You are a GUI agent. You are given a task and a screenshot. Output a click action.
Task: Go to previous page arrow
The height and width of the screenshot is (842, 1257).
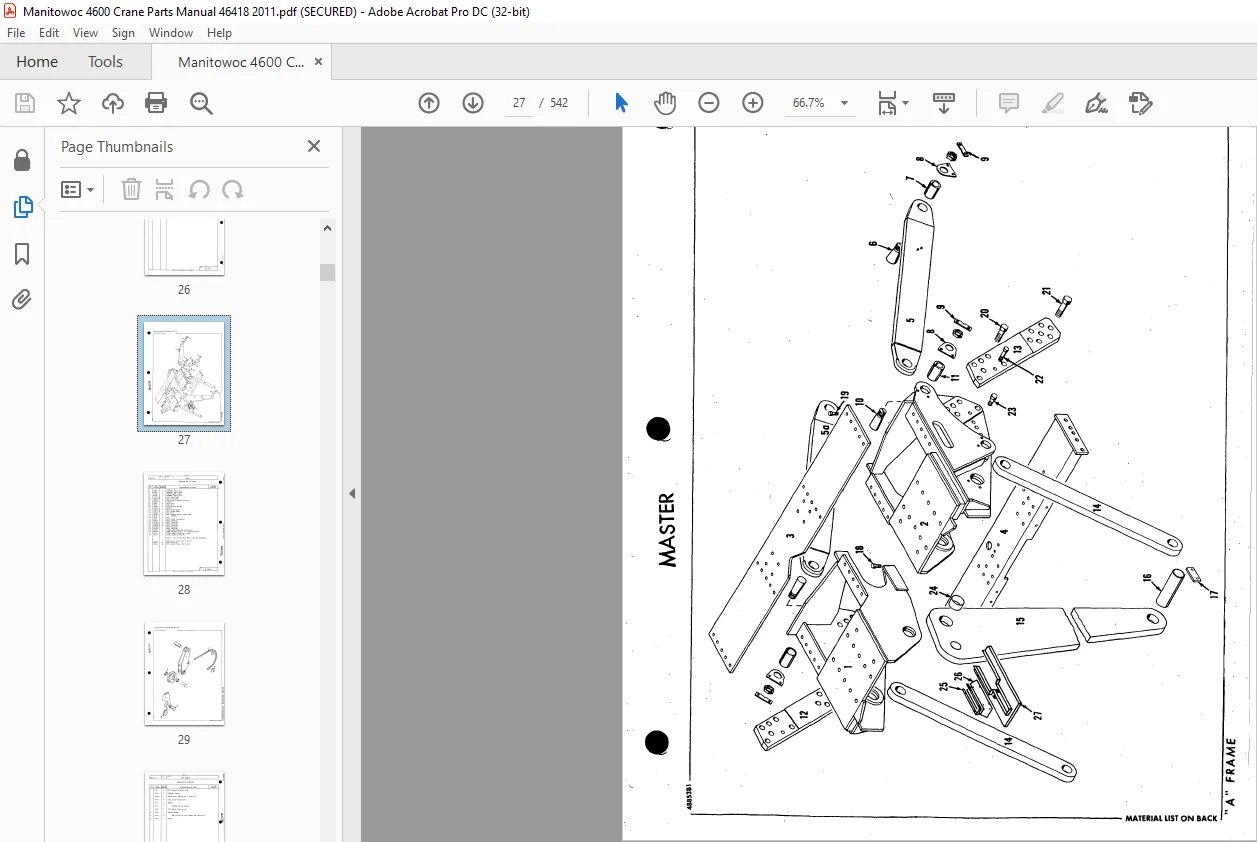point(429,103)
